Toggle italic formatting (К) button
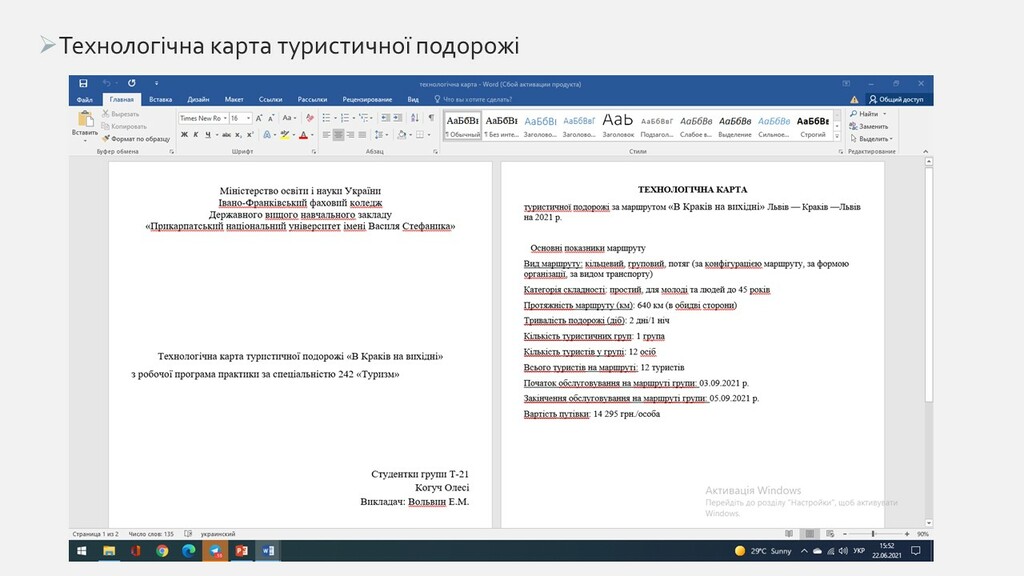The image size is (1024, 576). click(196, 134)
